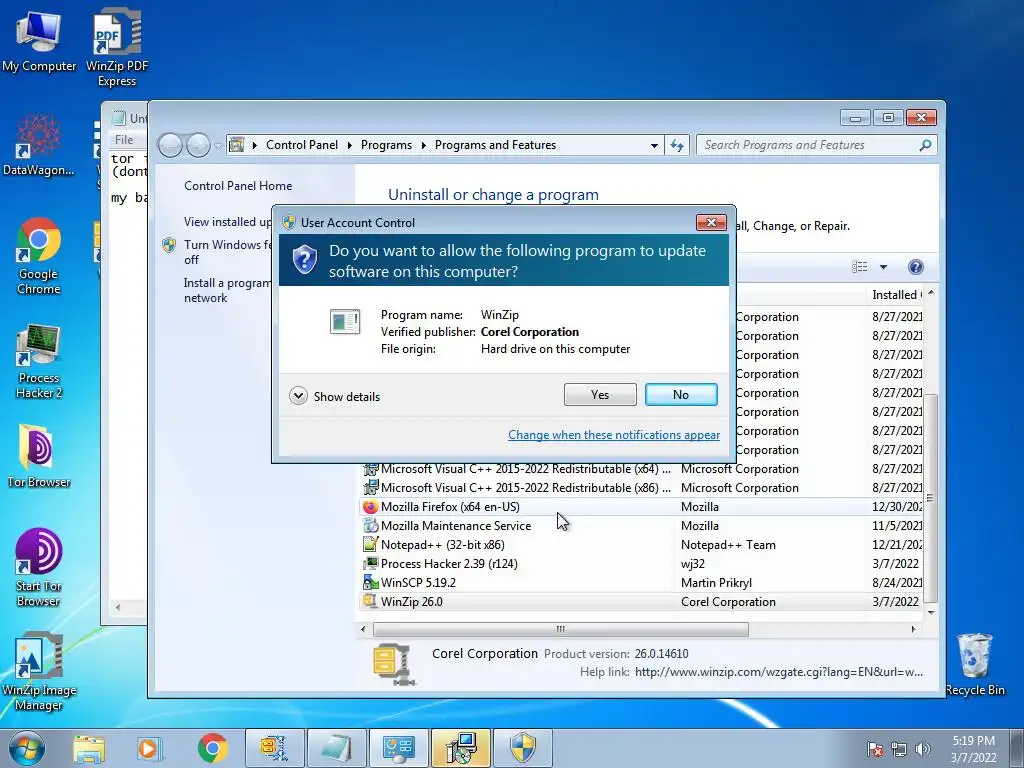1024x768 pixels.
Task: Open the address bar history dropdown
Action: click(654, 146)
